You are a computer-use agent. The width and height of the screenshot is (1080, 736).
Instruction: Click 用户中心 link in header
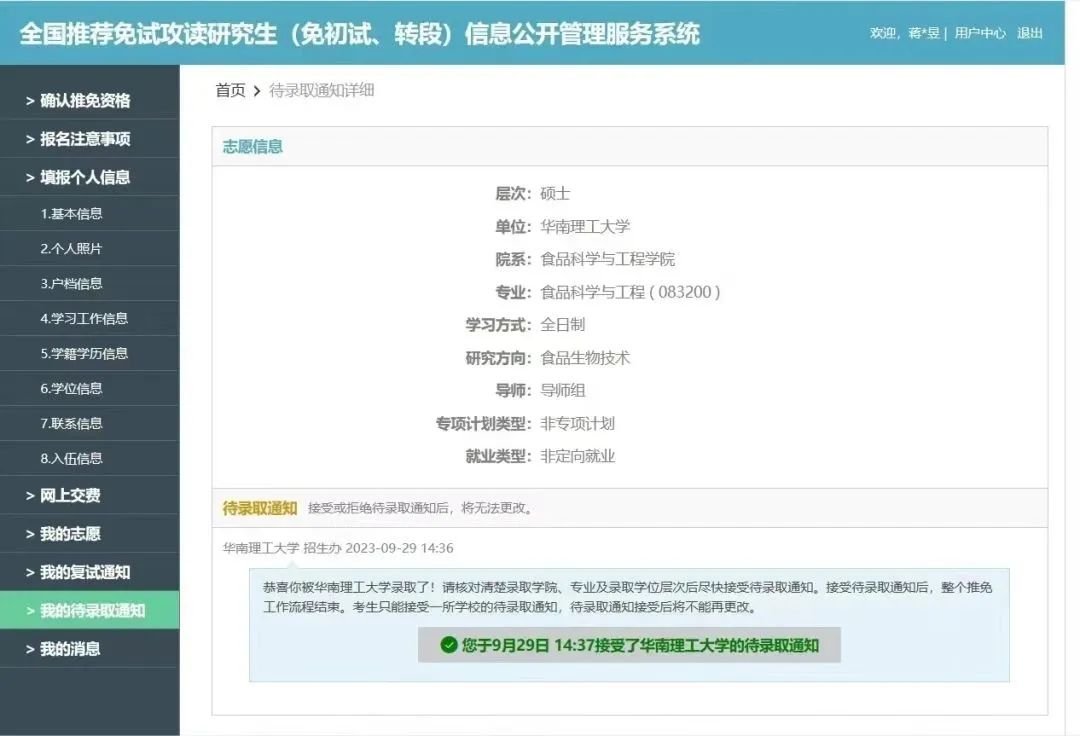[979, 33]
